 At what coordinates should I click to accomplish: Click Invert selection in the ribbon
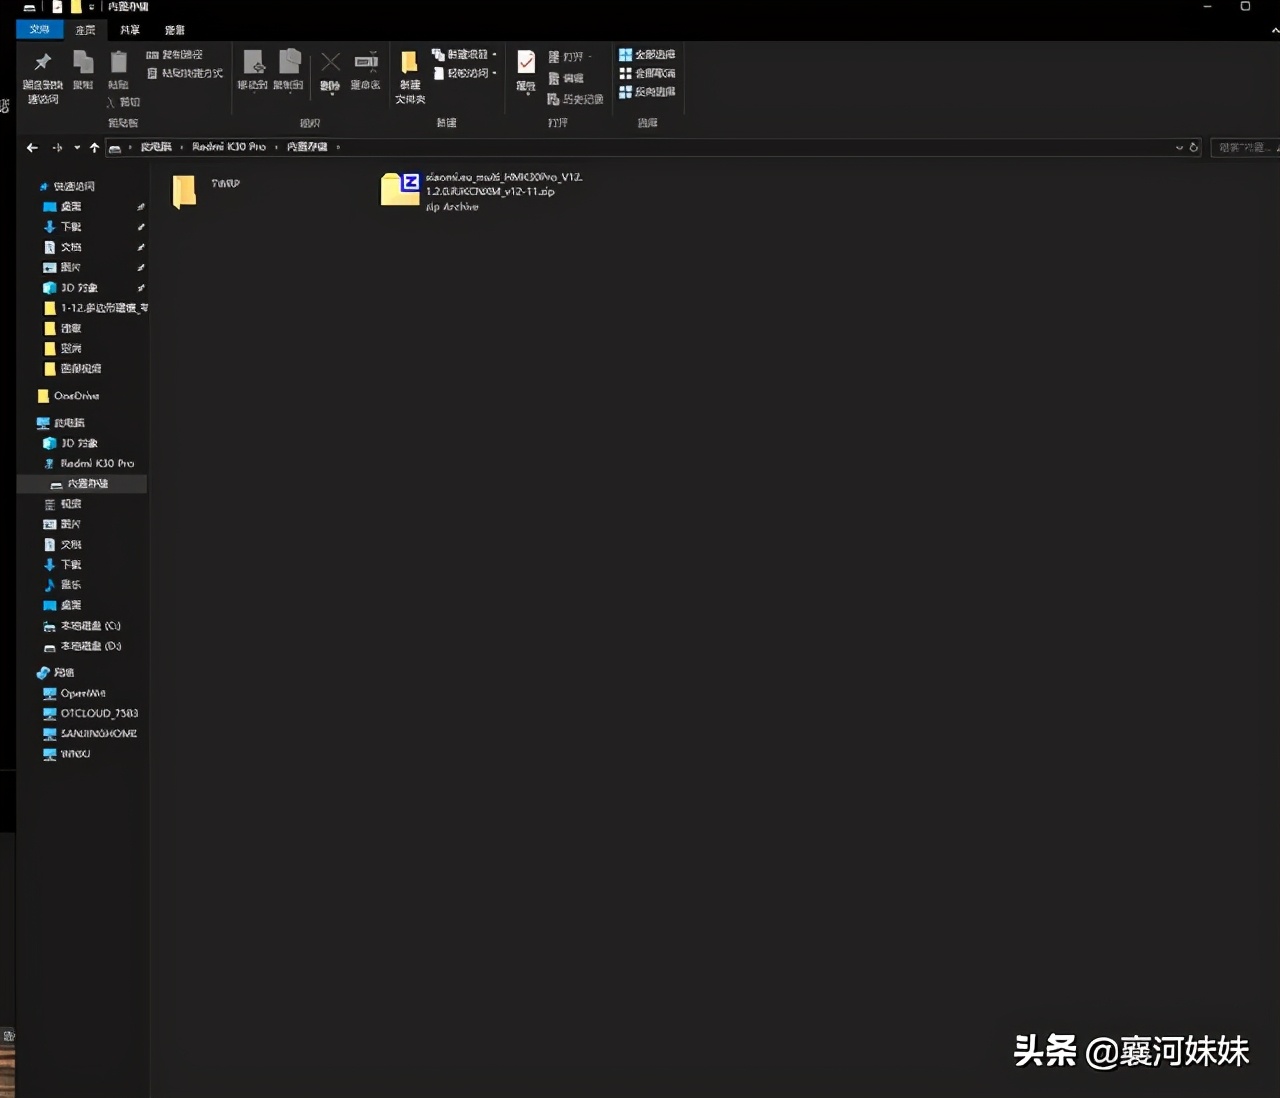point(647,92)
